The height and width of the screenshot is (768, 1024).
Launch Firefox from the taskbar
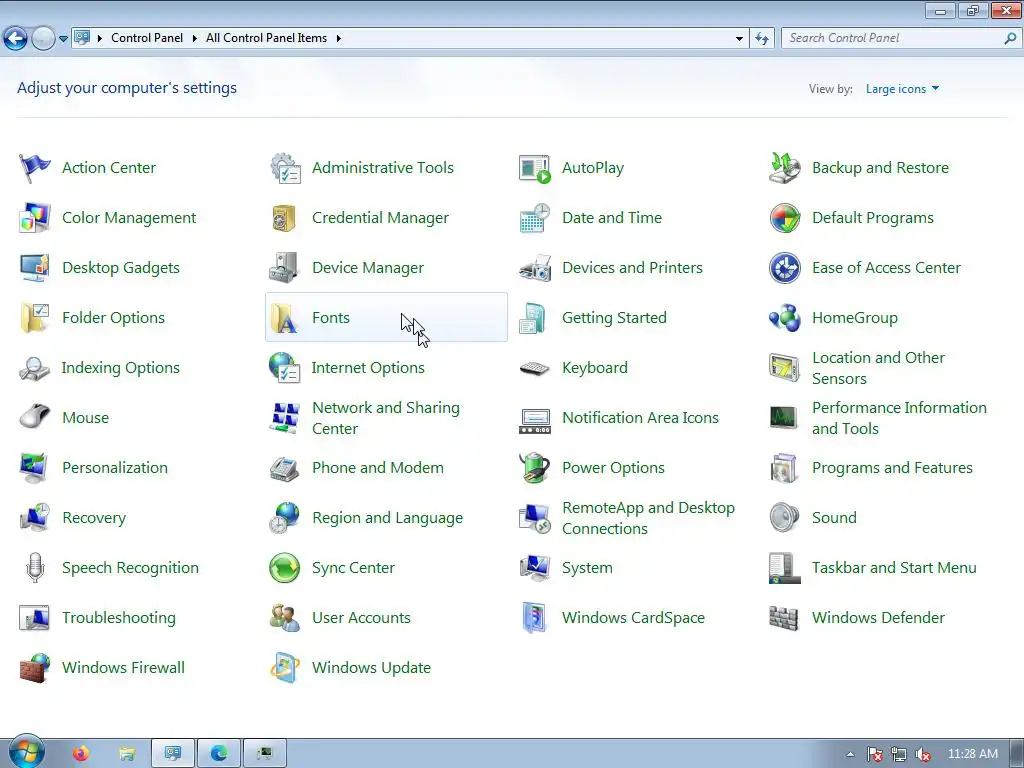point(80,754)
